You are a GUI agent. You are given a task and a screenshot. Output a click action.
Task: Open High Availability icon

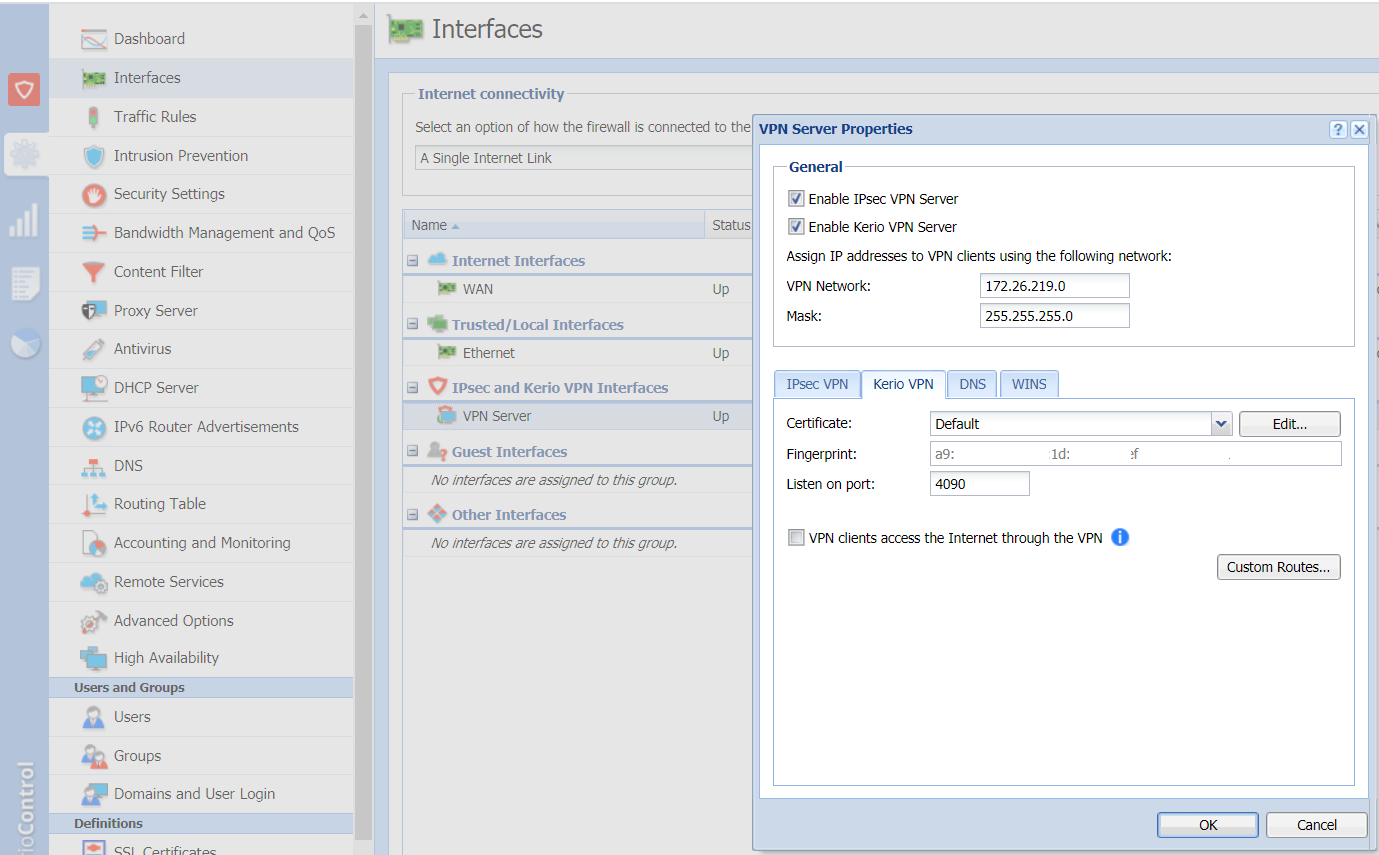point(94,658)
